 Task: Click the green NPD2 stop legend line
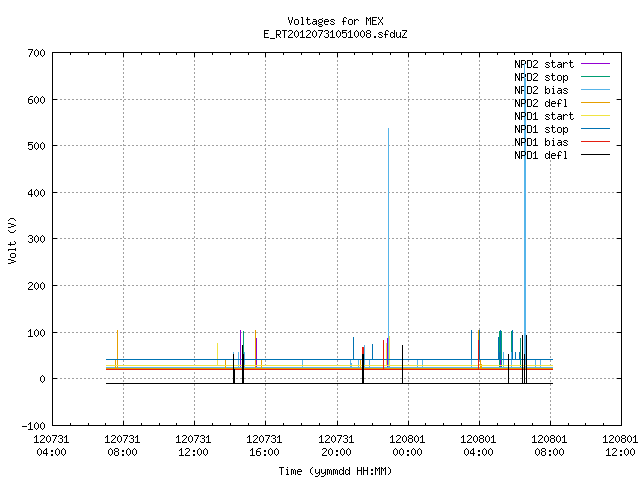pos(596,77)
